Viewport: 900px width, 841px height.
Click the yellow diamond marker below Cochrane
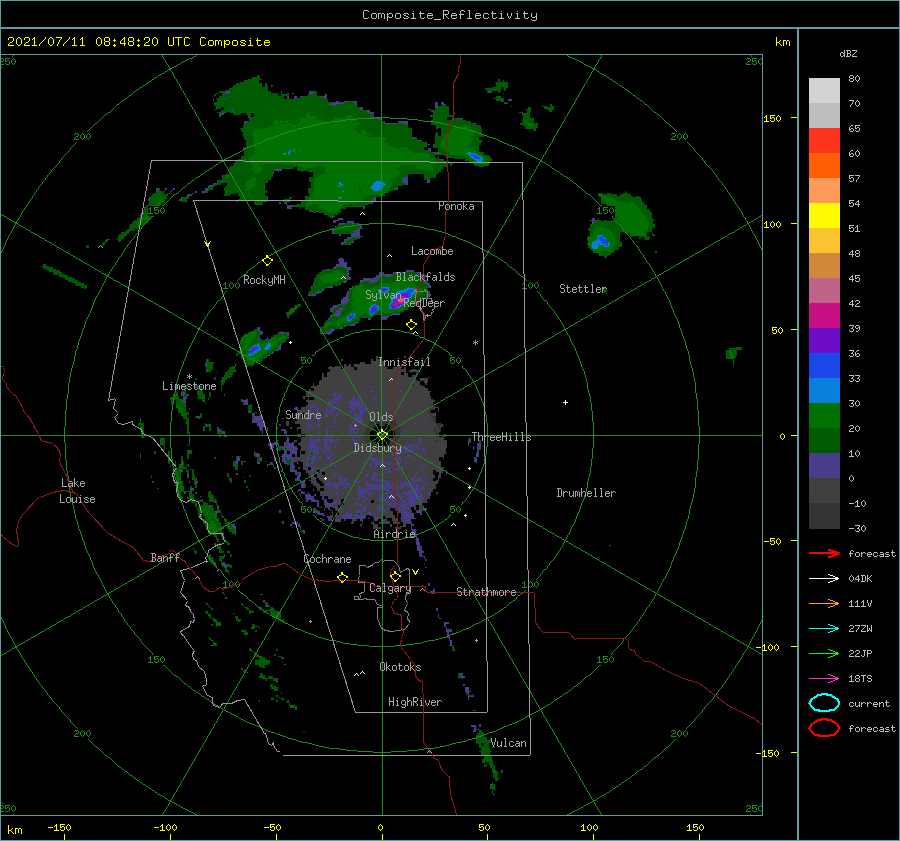(x=342, y=577)
